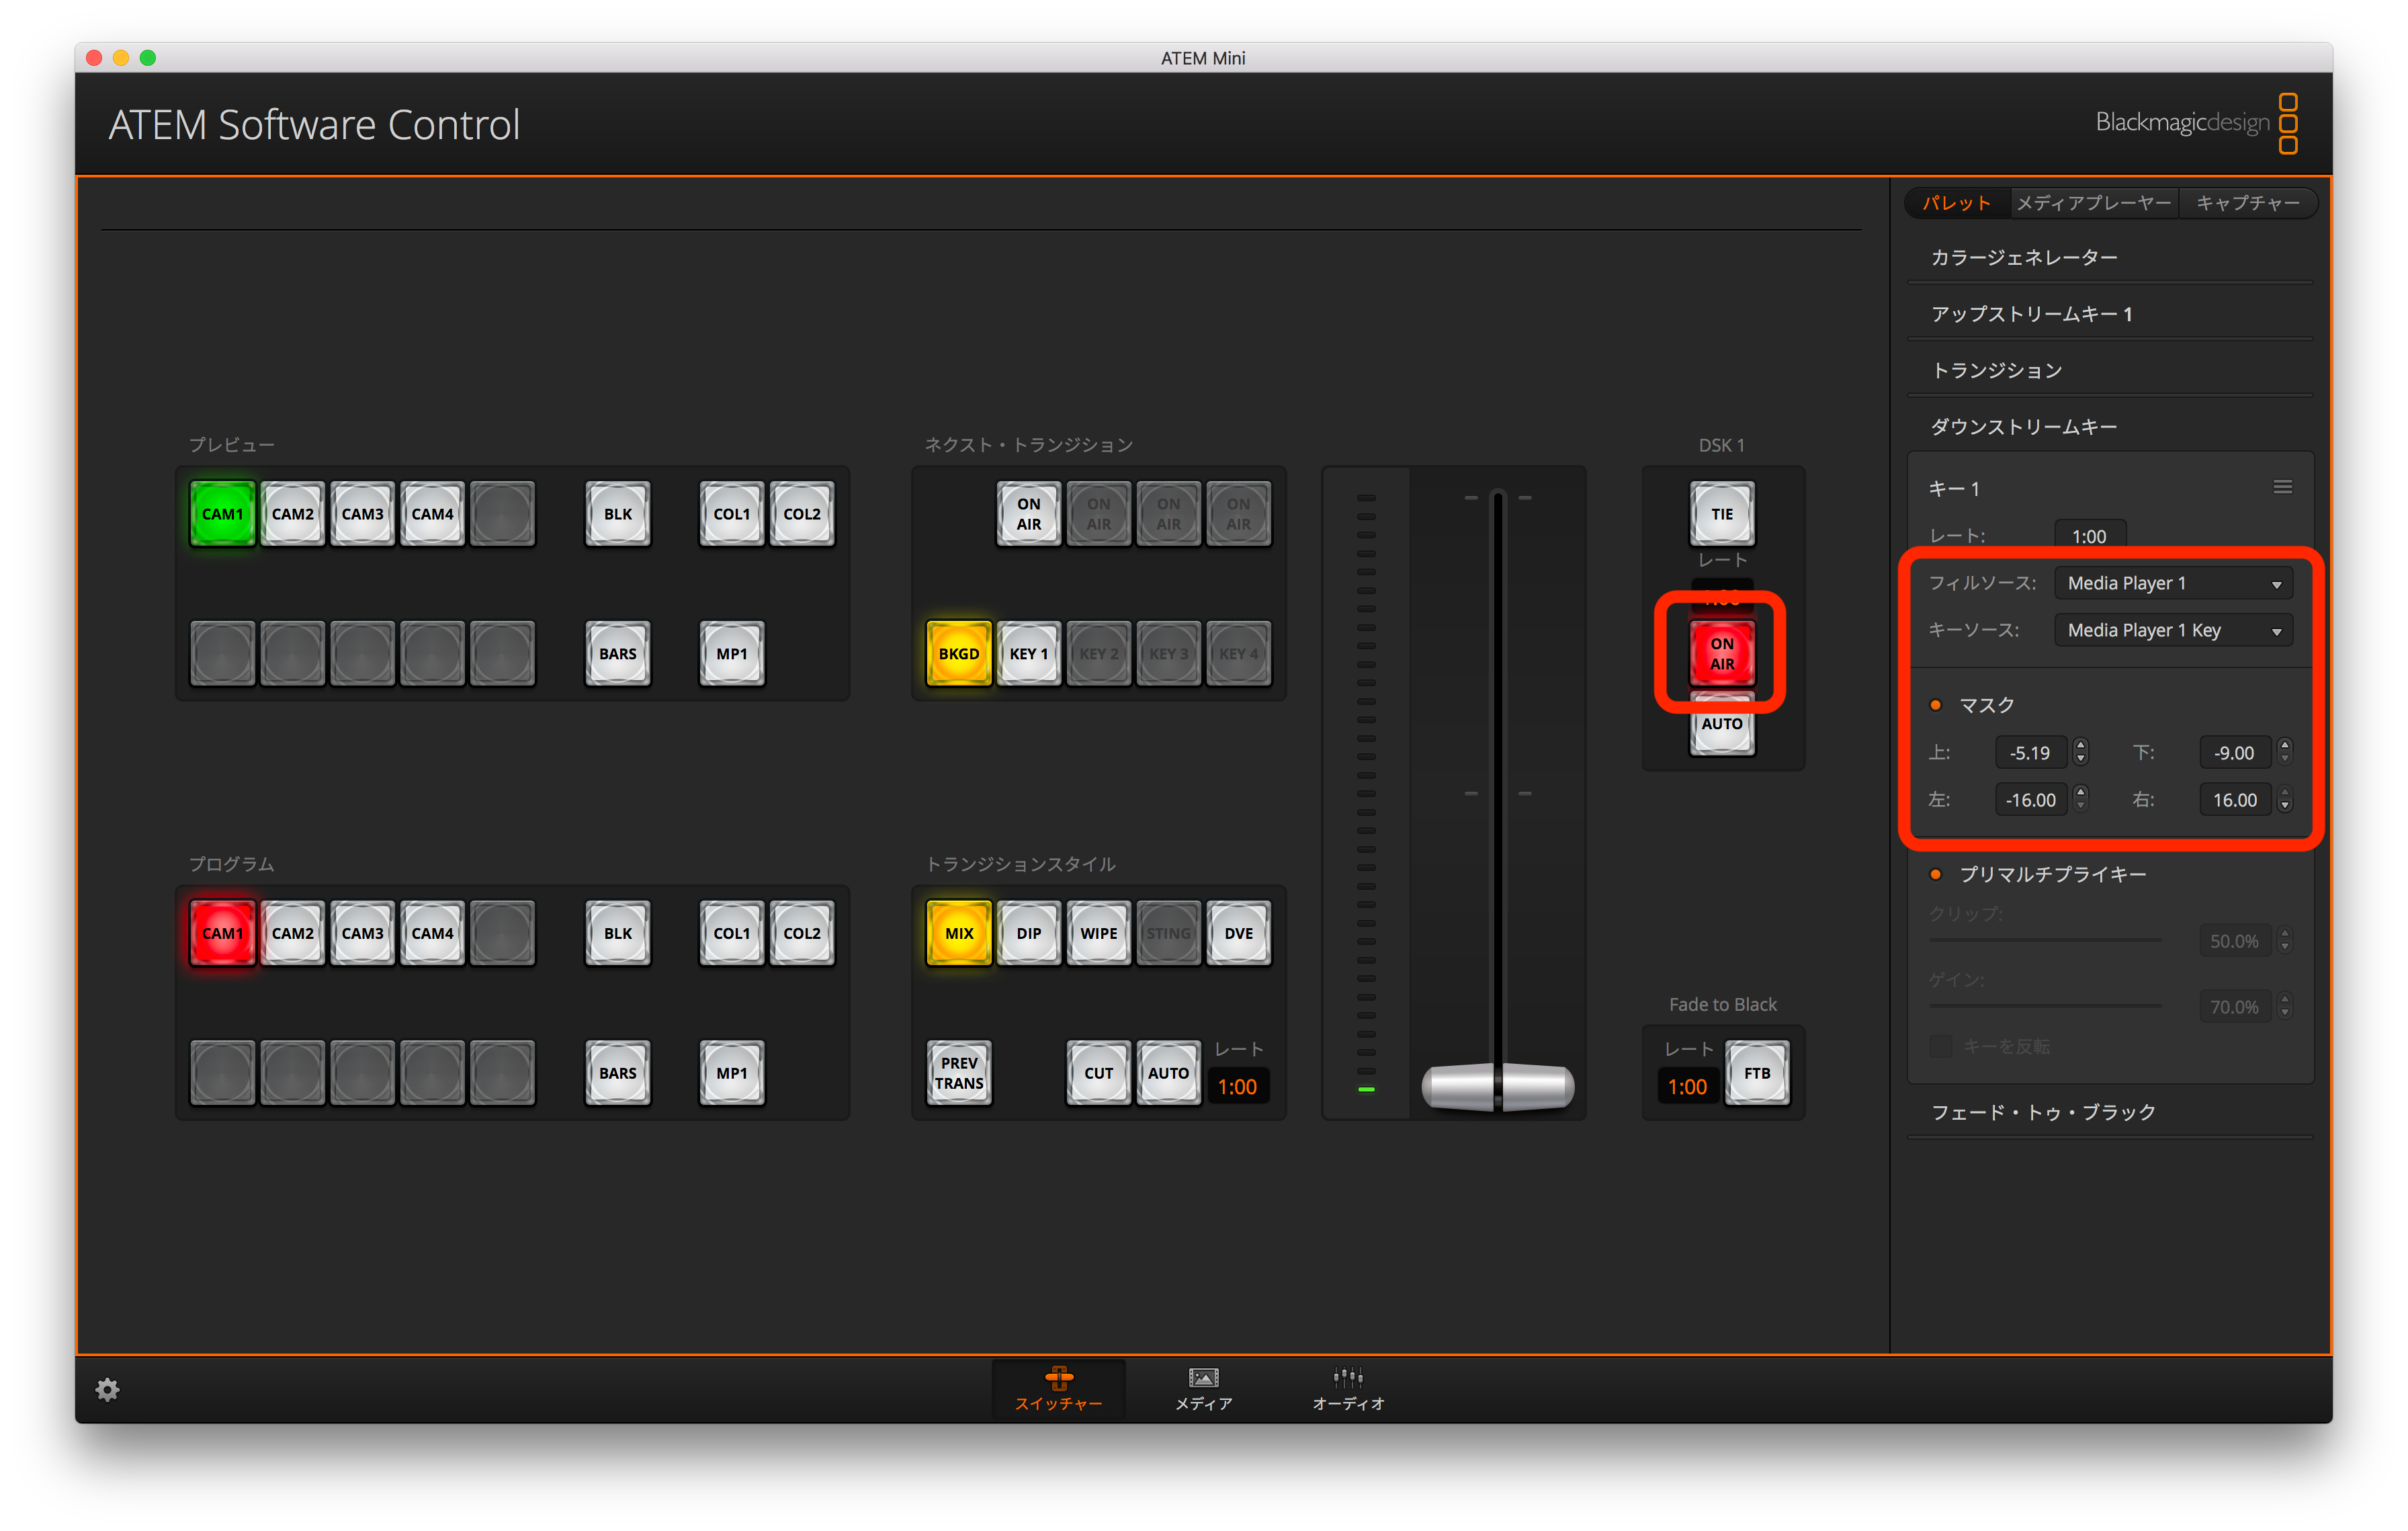The width and height of the screenshot is (2408, 1531).
Task: Select CAM3 on the preview bus
Action: click(362, 514)
